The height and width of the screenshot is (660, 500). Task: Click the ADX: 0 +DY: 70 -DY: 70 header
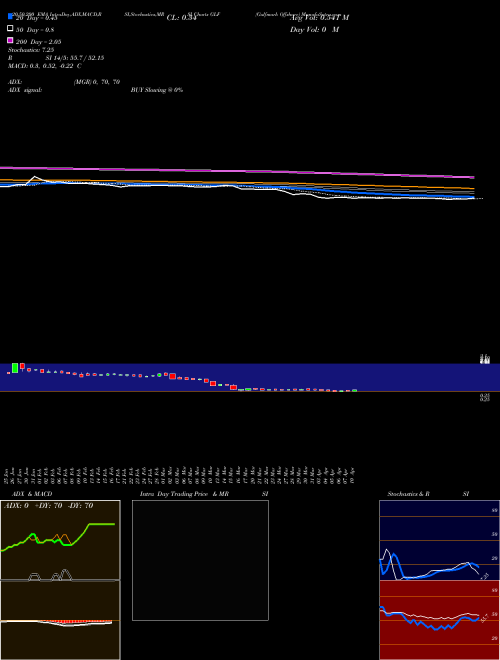[48, 506]
